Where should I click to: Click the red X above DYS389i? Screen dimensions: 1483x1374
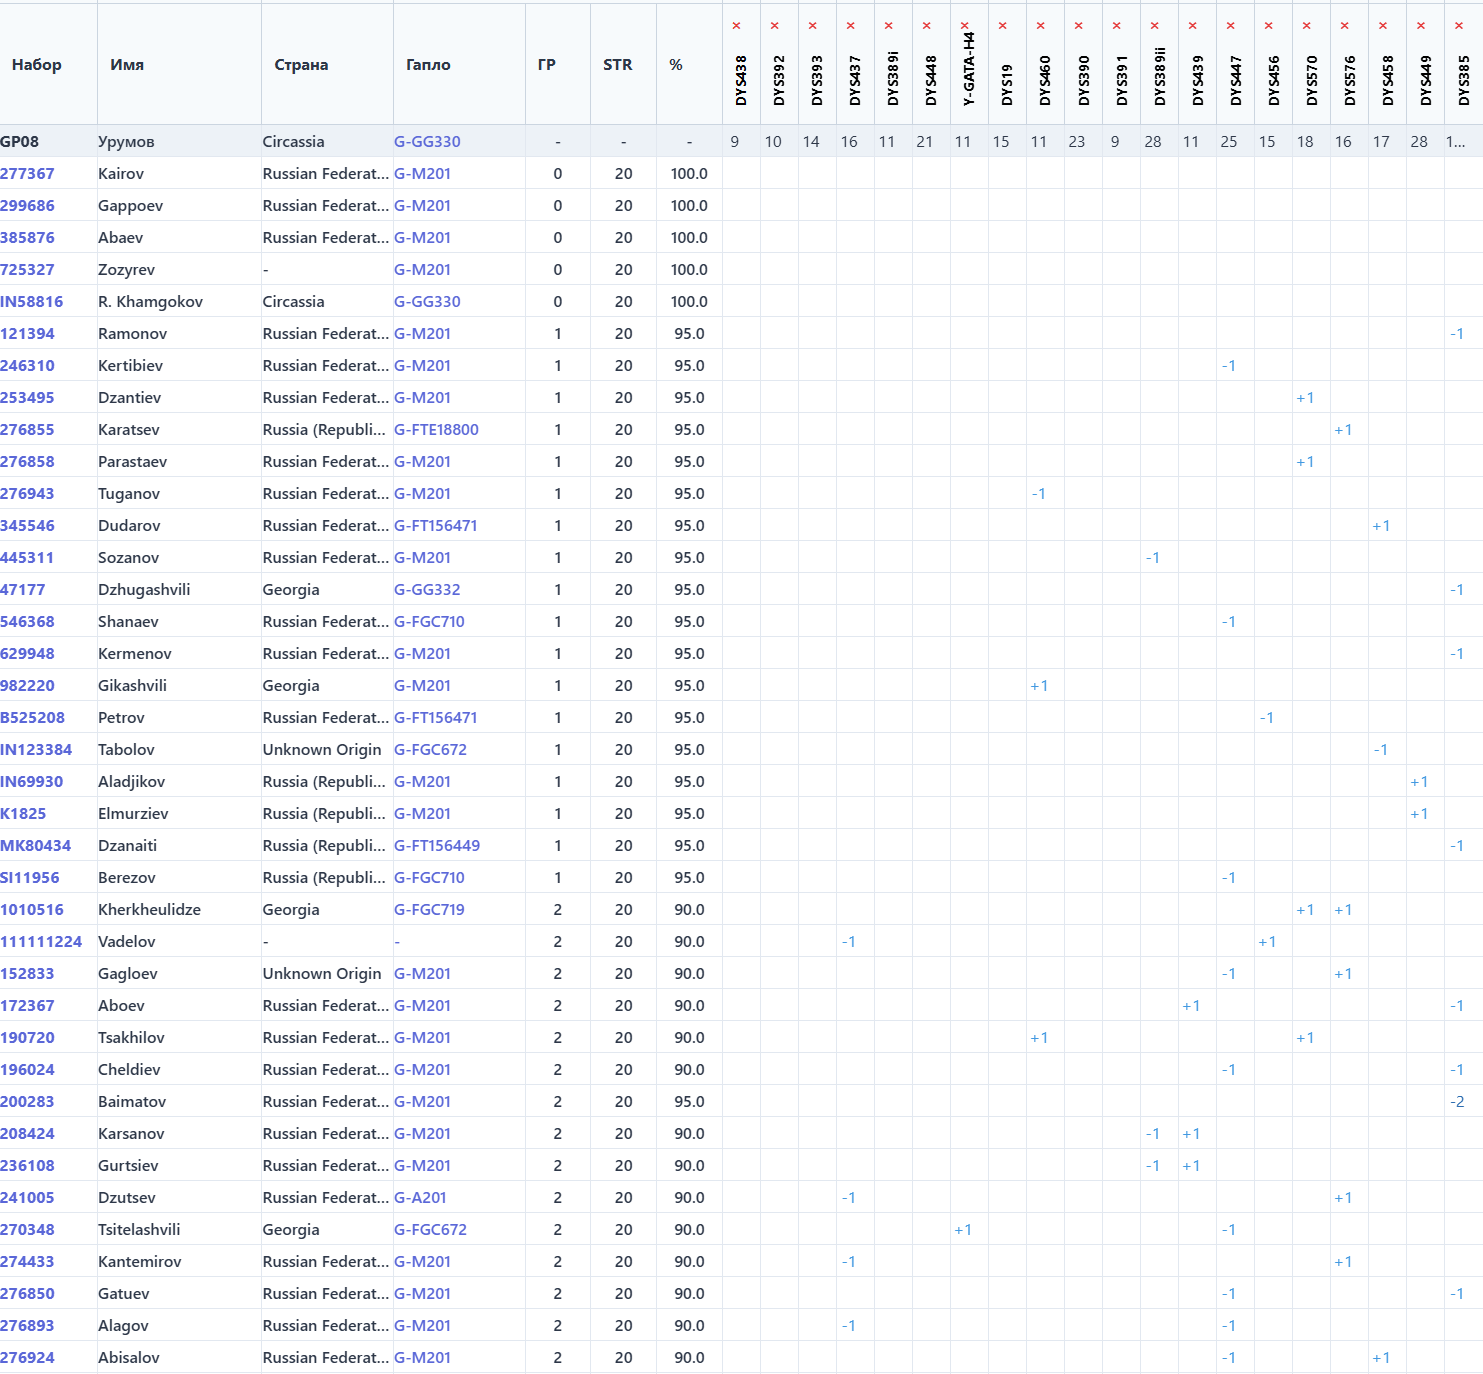coord(888,26)
